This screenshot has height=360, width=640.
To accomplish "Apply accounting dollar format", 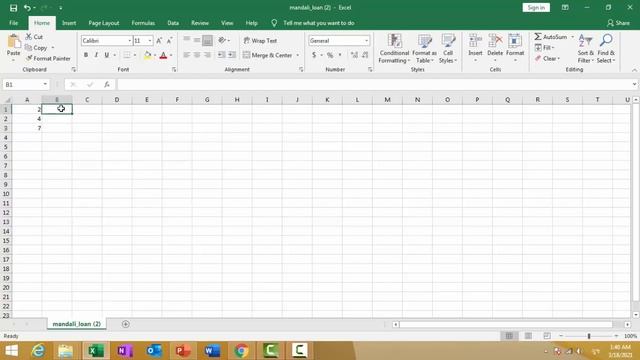I will (x=314, y=55).
